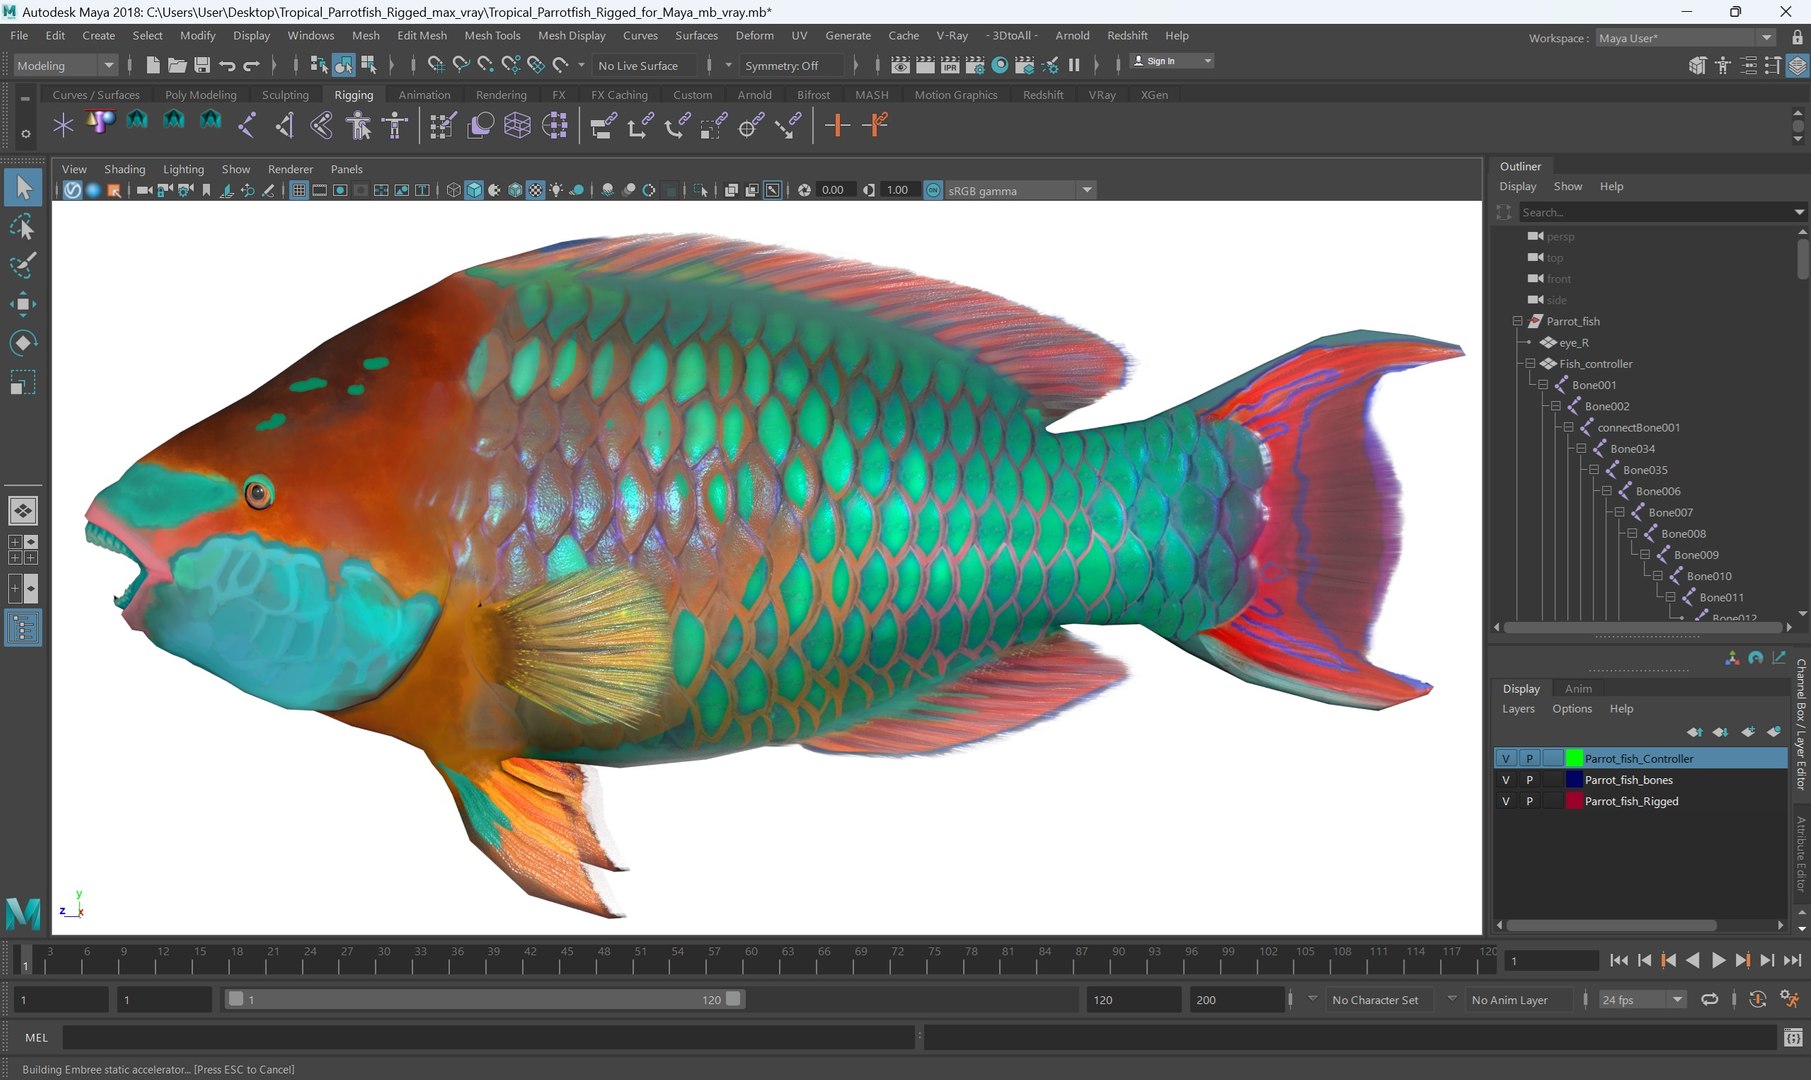Select the Lasso tool in the toolbox
This screenshot has width=1811, height=1080.
[23, 227]
